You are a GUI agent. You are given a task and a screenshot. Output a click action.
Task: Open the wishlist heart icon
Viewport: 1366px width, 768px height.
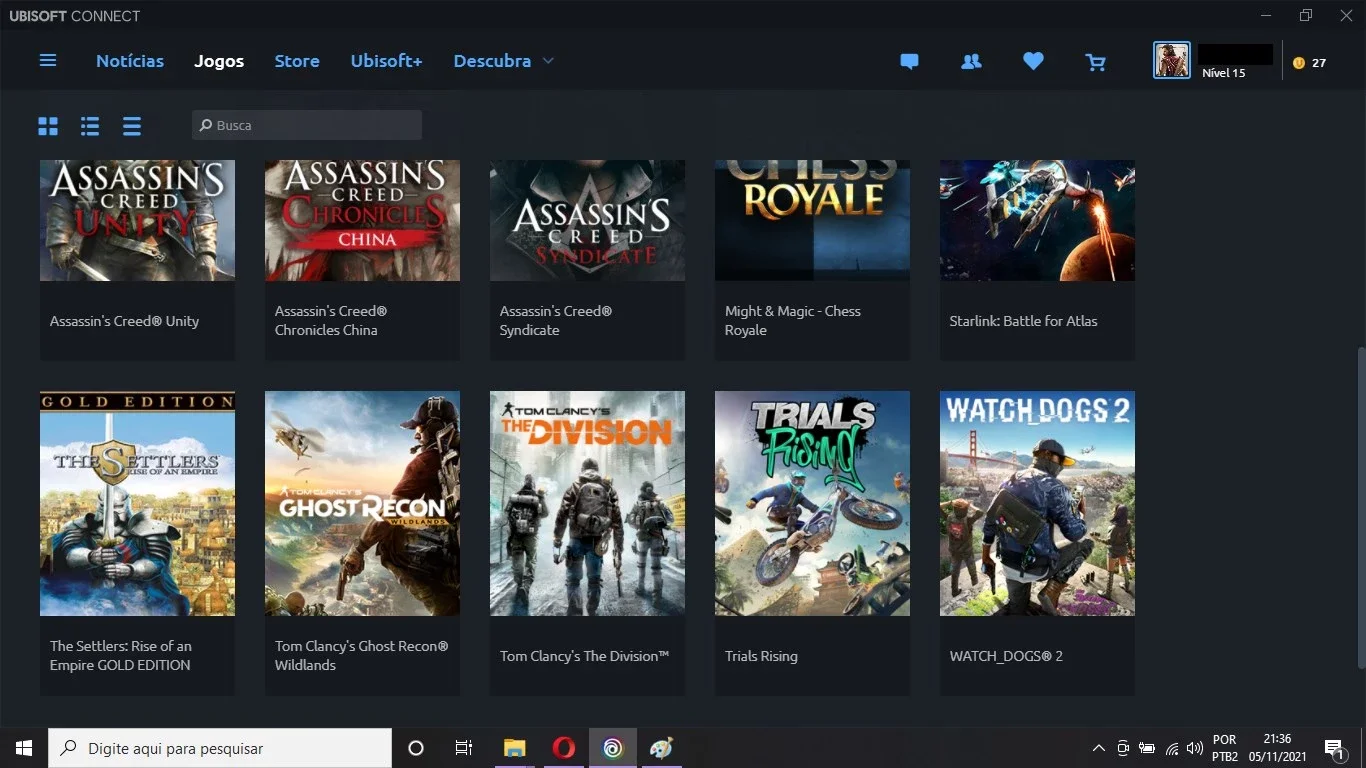(x=1033, y=62)
